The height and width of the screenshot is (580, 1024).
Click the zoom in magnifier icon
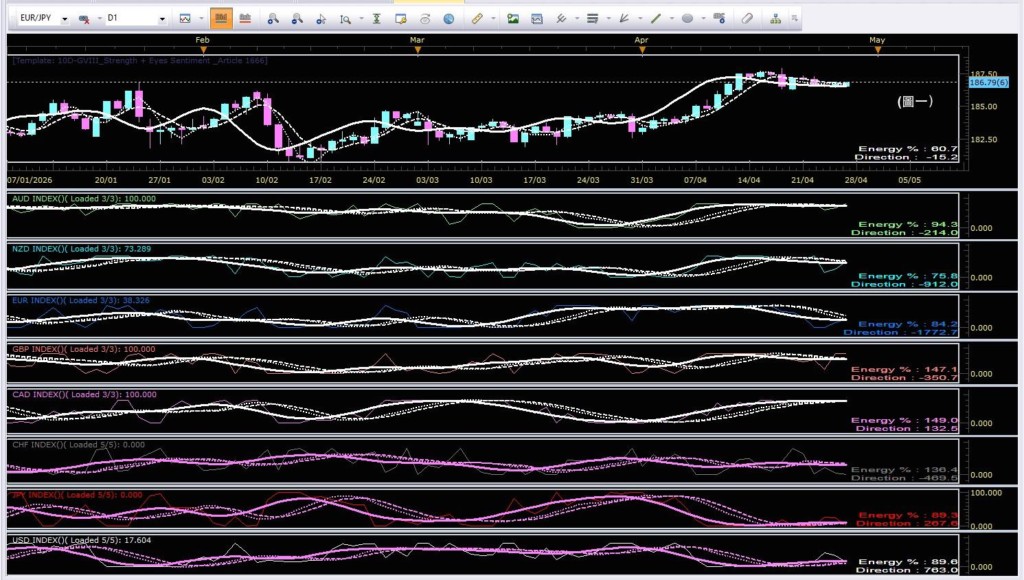tap(273, 18)
